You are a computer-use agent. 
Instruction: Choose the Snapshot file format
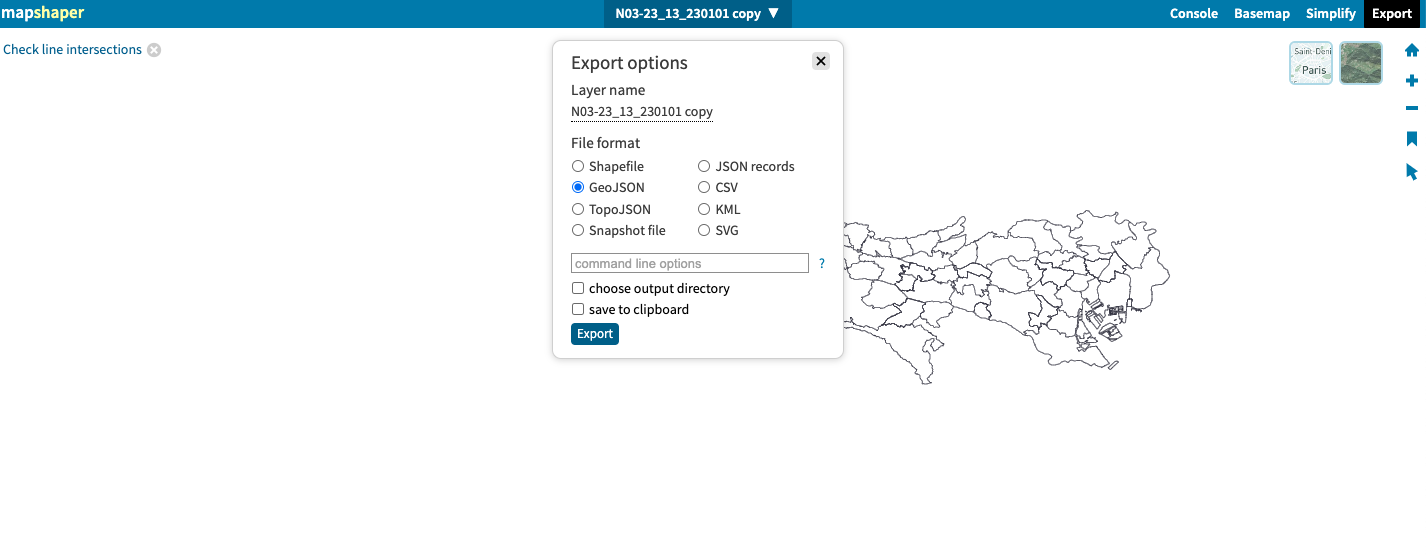pos(578,230)
